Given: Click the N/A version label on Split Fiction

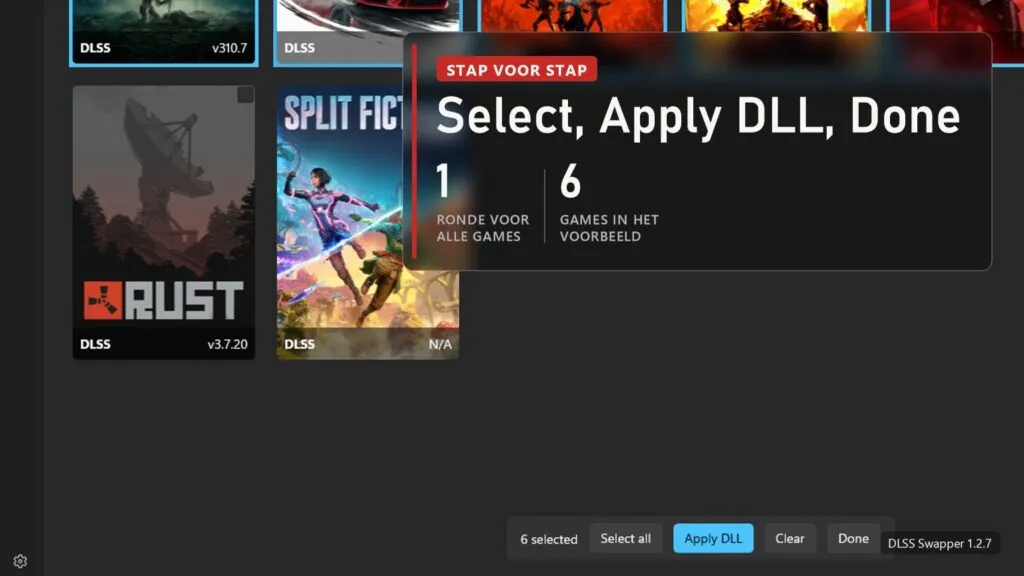Looking at the screenshot, I should coord(440,344).
